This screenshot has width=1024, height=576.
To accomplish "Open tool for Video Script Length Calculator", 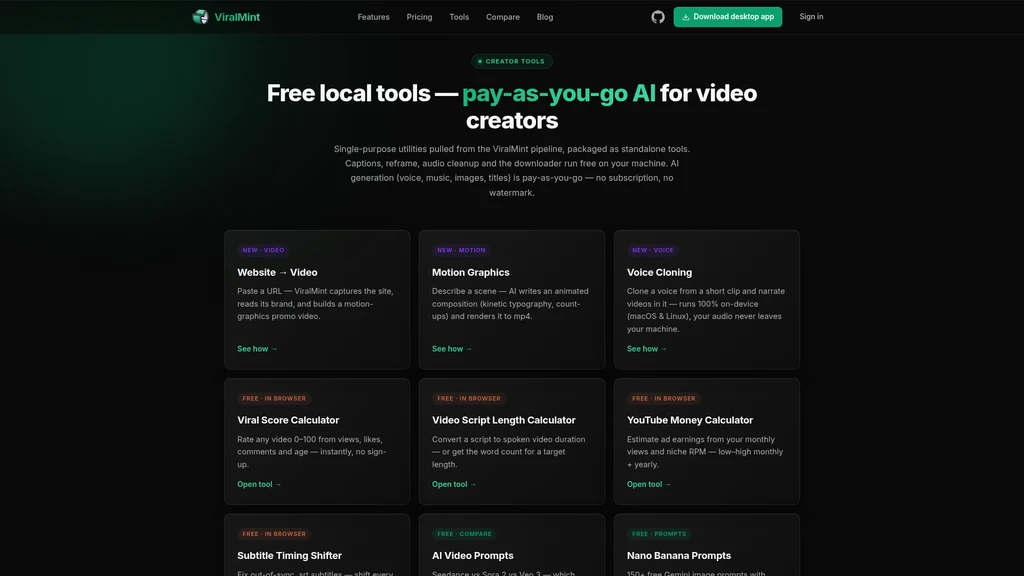I will tap(454, 484).
